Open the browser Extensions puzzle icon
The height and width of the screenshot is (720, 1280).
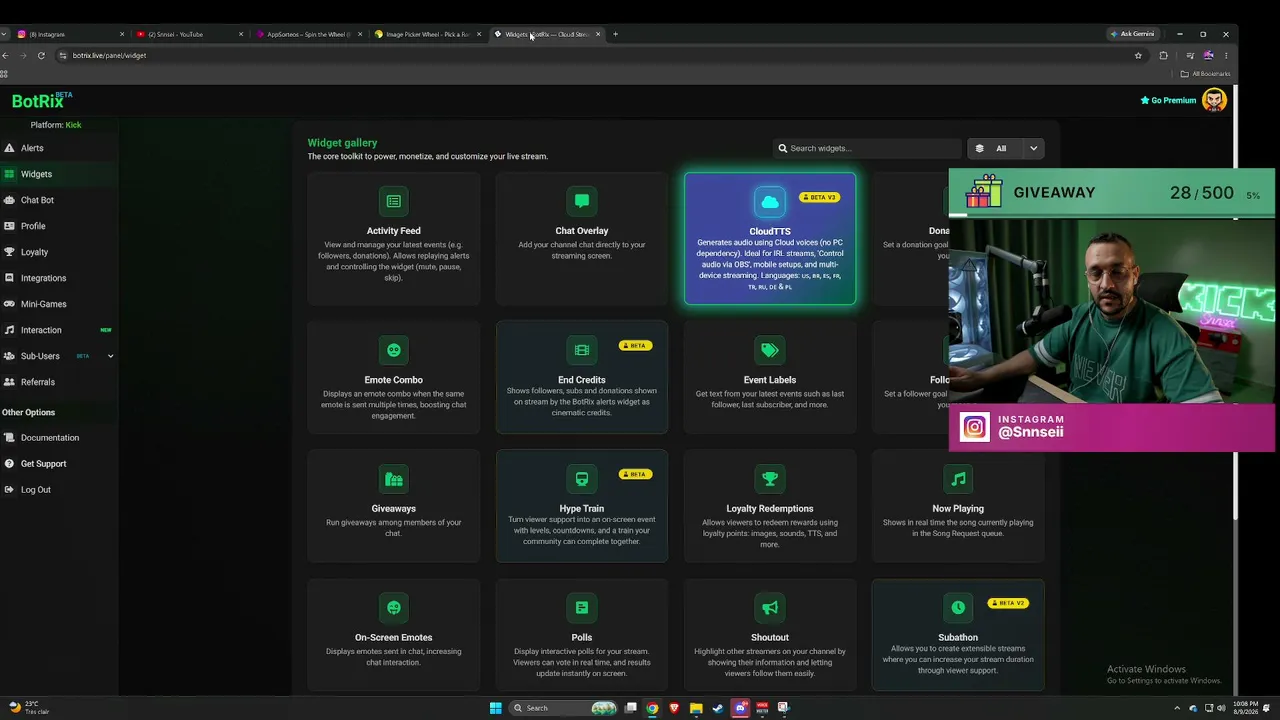click(x=1163, y=55)
